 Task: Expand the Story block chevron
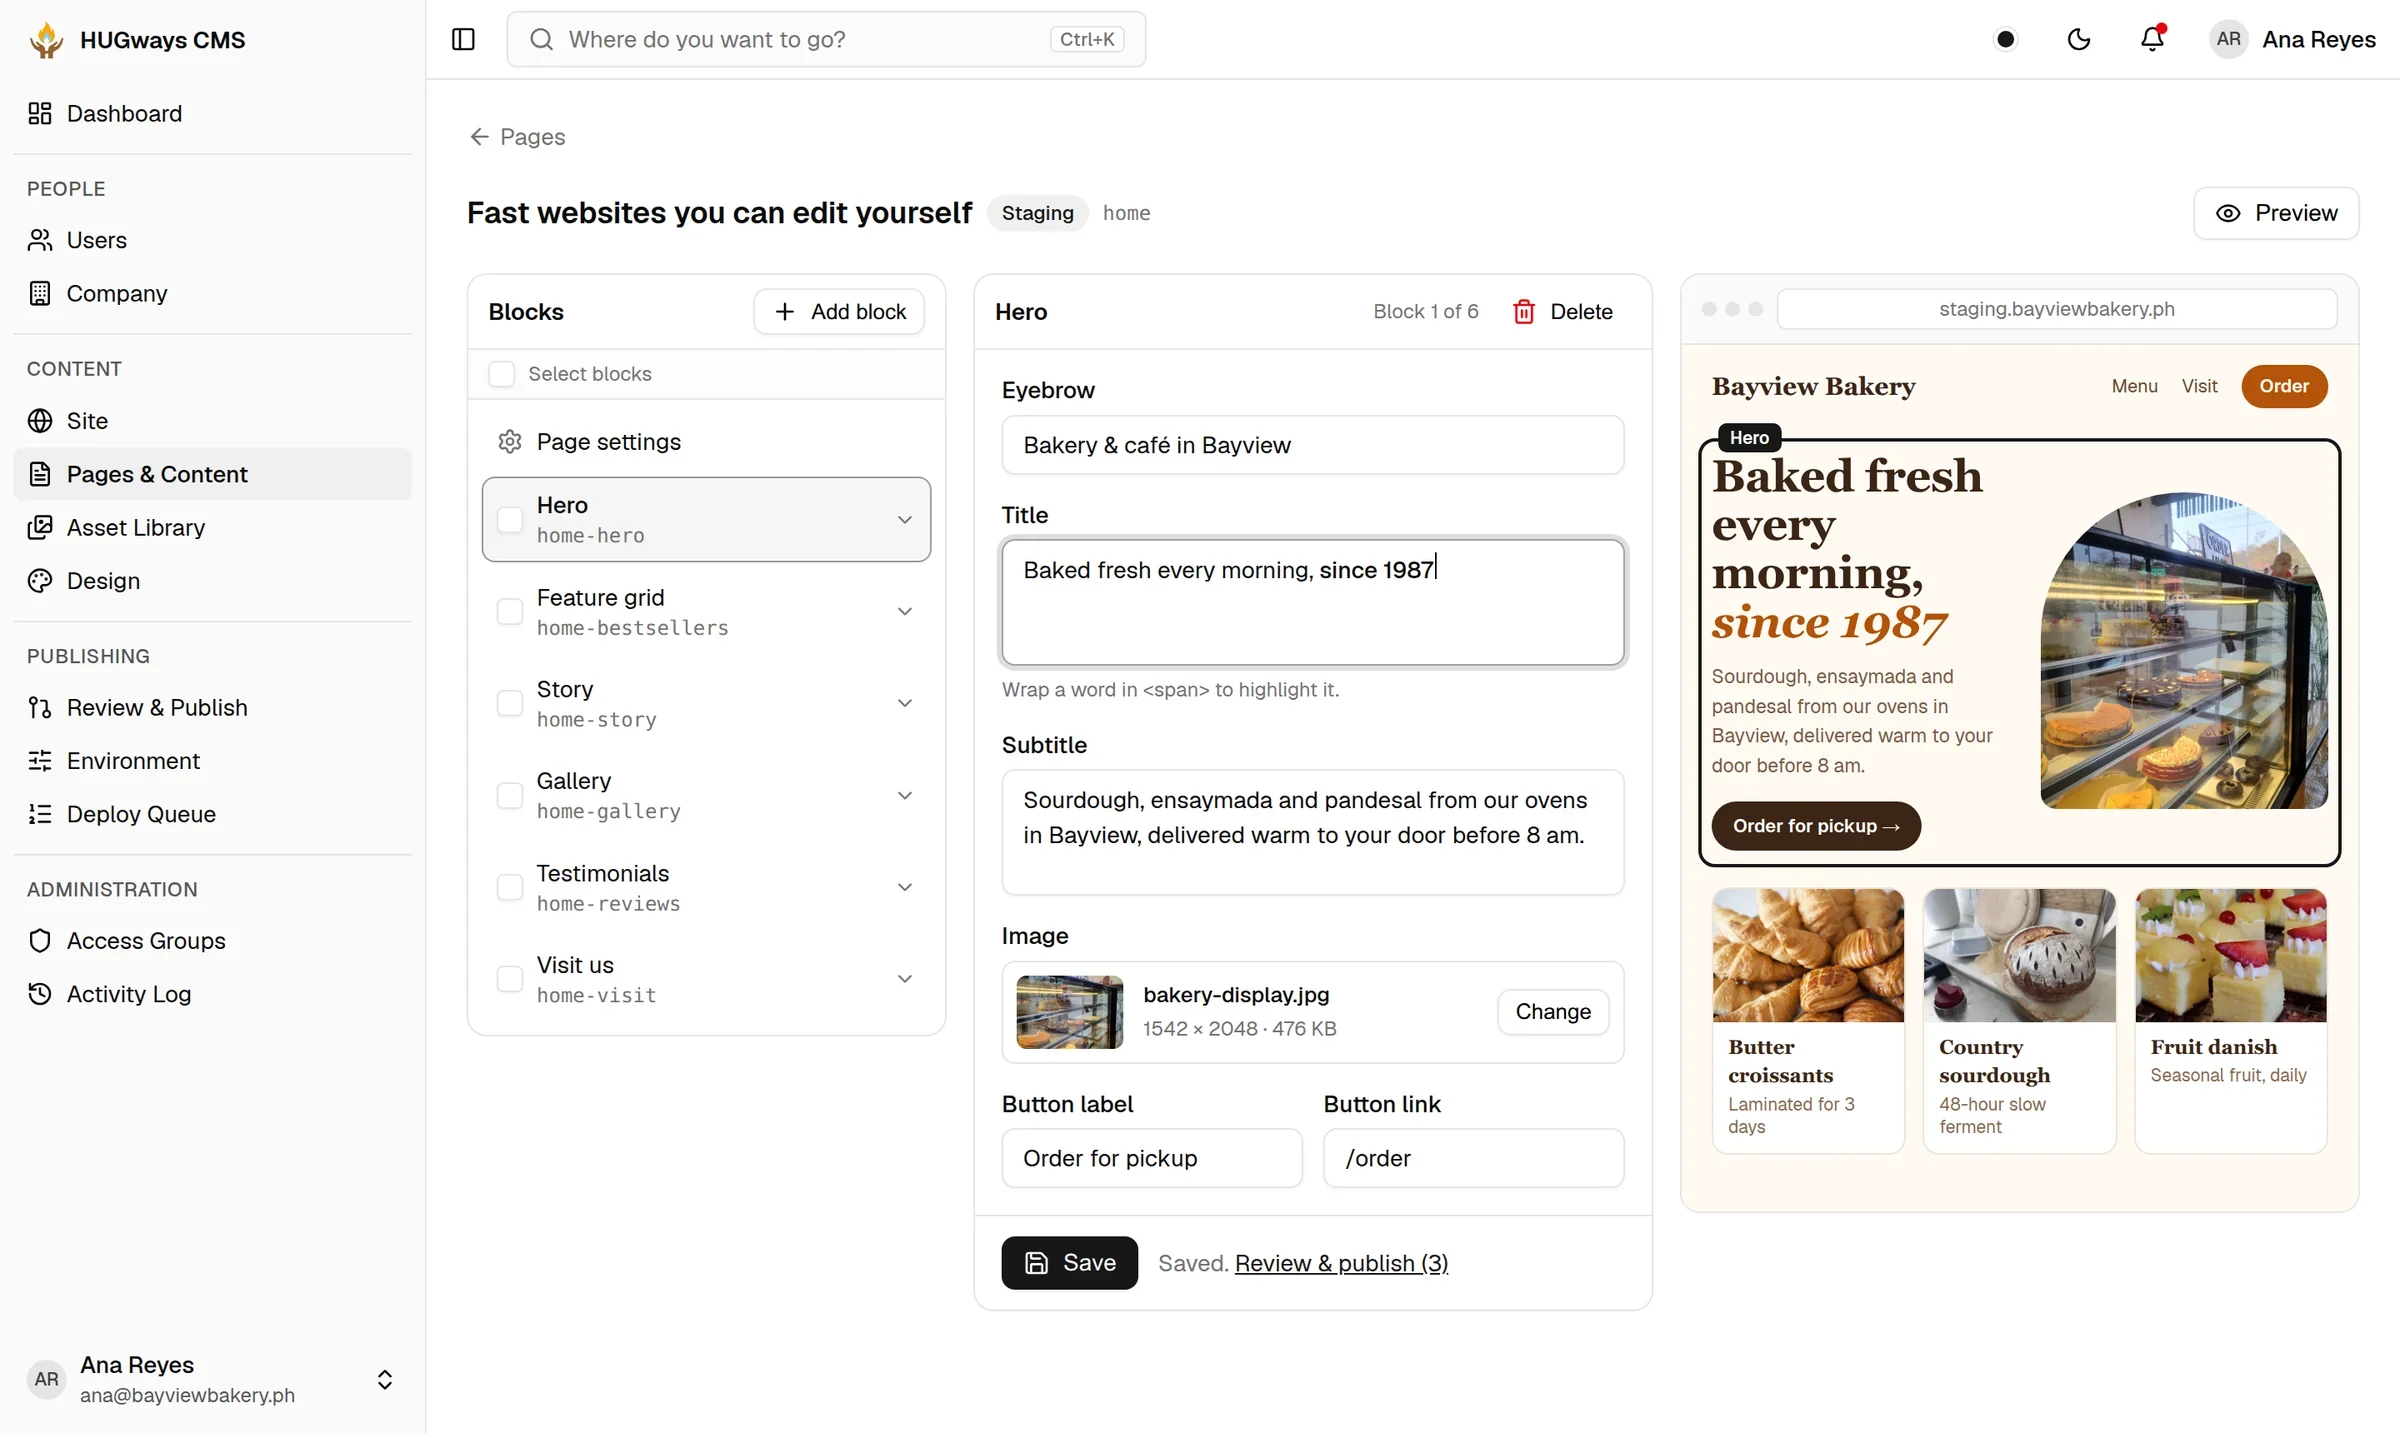click(x=905, y=704)
